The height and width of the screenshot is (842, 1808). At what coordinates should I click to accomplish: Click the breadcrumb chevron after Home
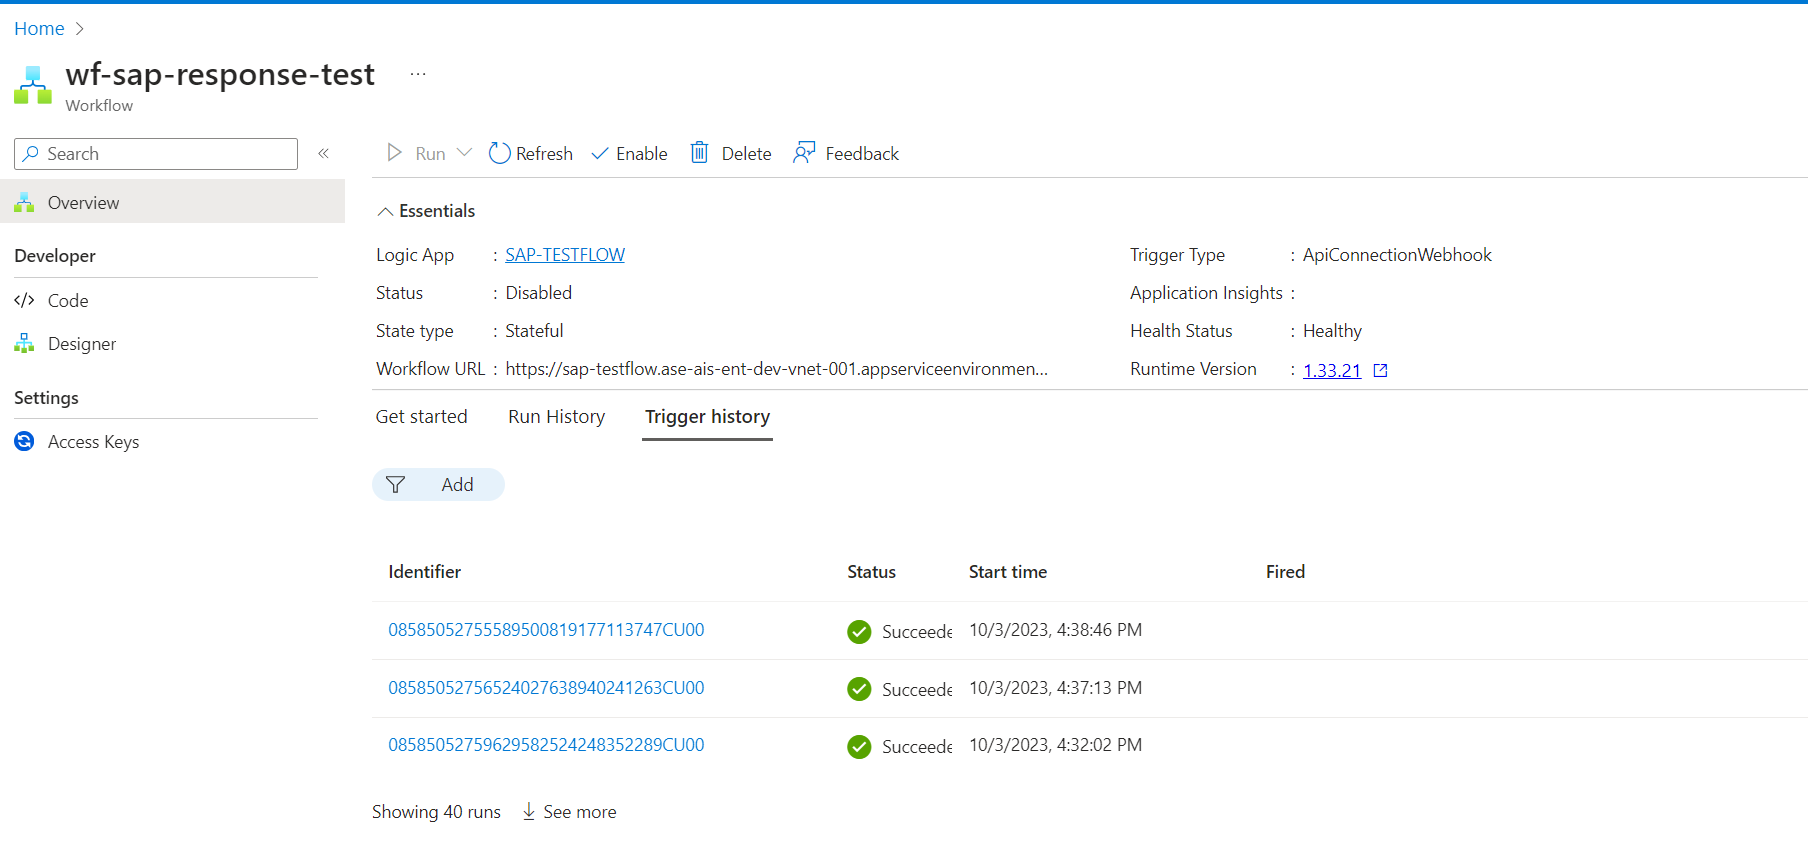point(80,29)
